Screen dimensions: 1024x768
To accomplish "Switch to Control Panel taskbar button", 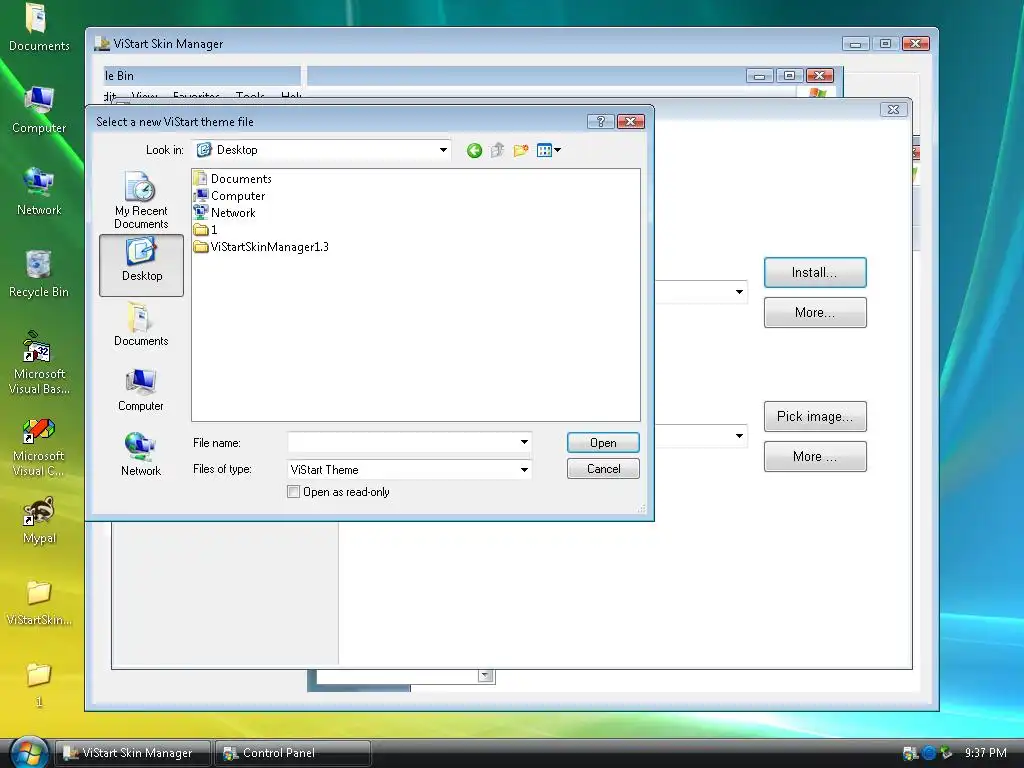I will [x=293, y=753].
